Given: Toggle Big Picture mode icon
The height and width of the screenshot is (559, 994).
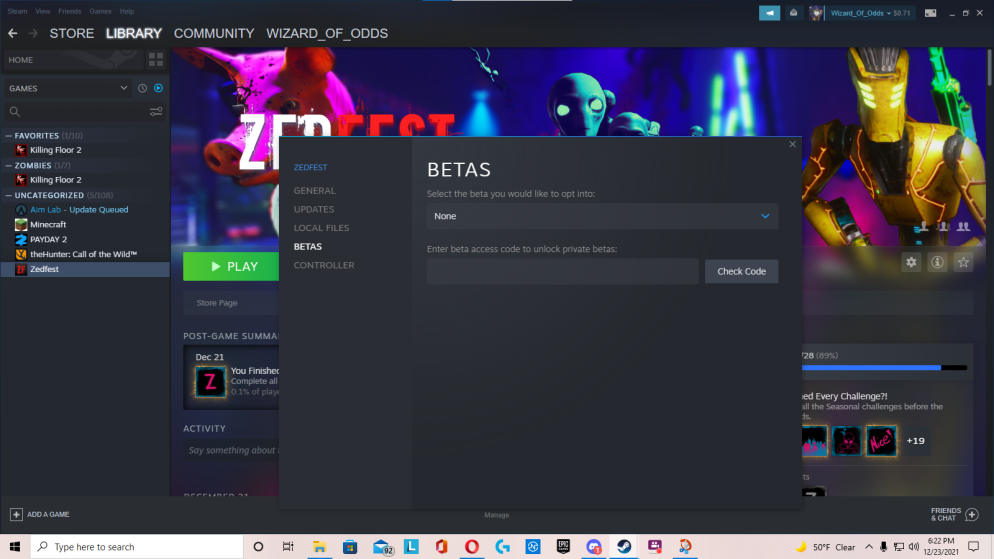Looking at the screenshot, I should point(930,13).
